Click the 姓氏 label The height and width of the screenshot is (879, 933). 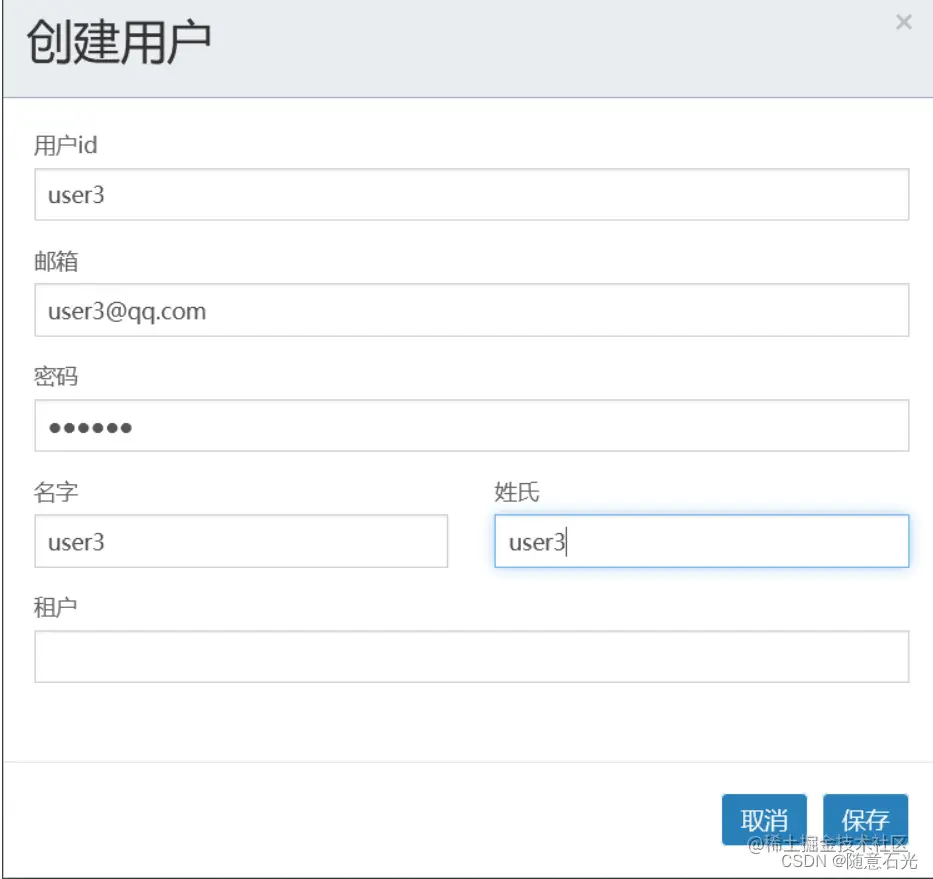(516, 492)
